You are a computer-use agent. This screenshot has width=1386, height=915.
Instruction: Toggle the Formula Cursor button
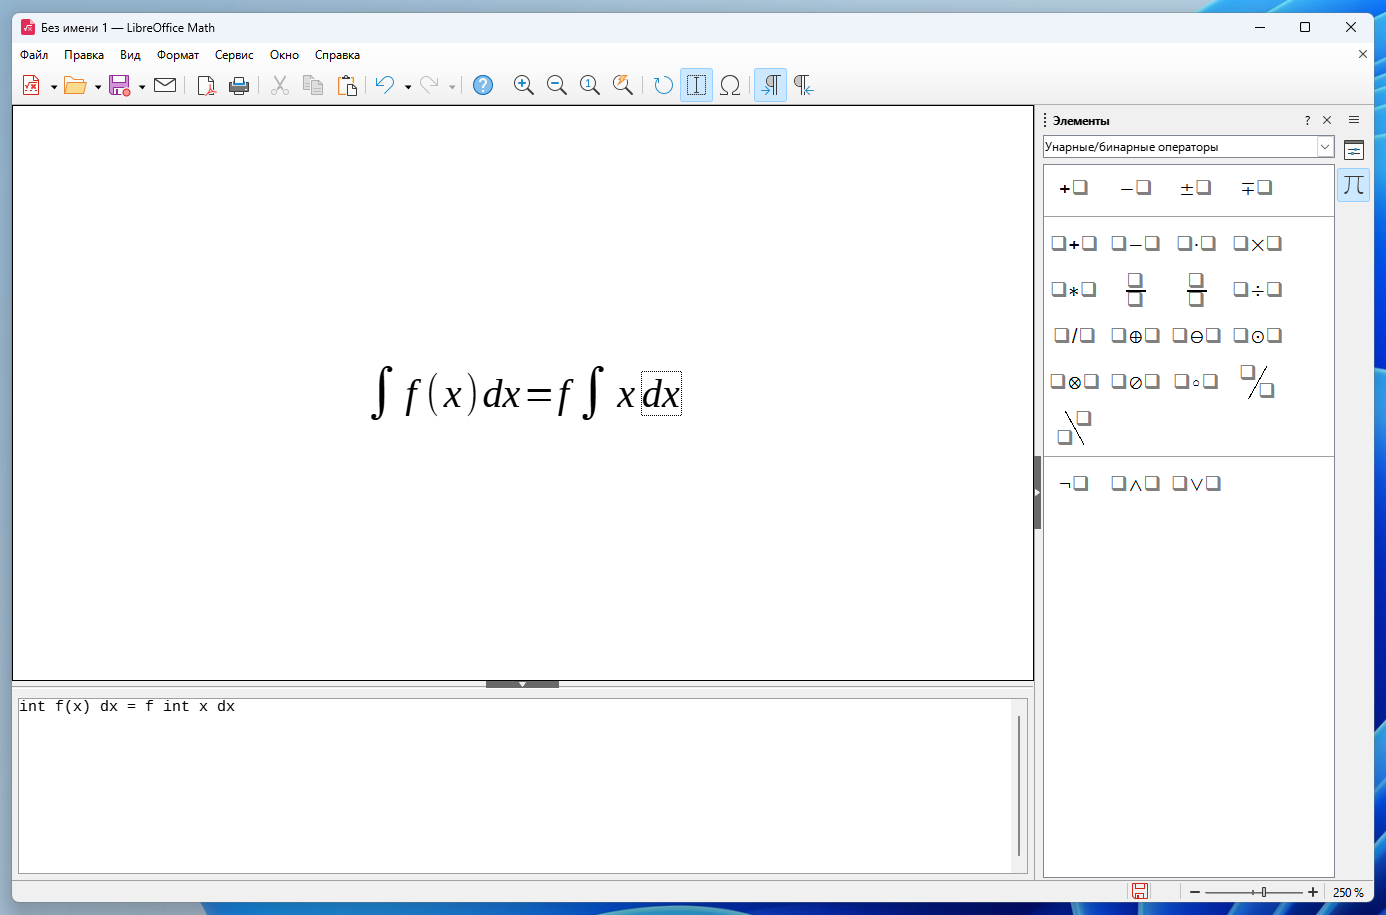697,86
